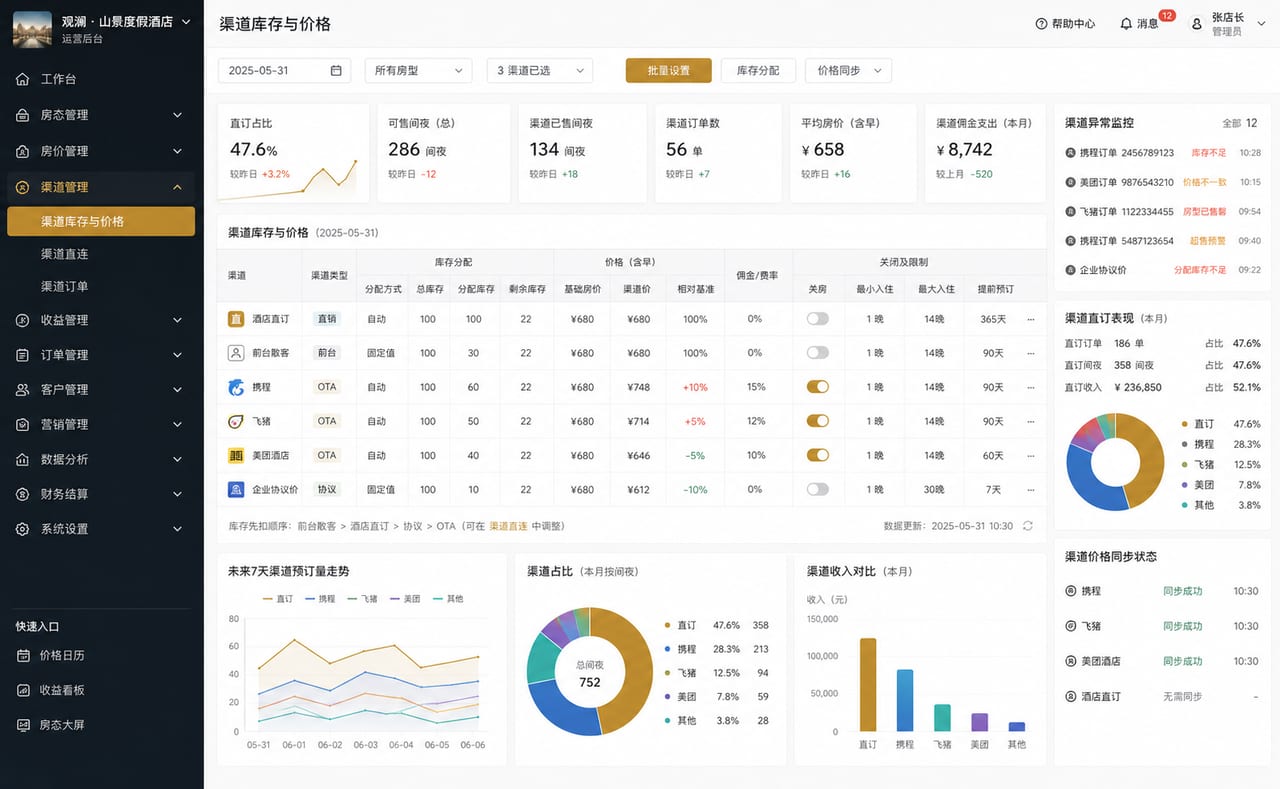1280x789 pixels.
Task: Disable 关房 switch for 携程
Action: click(818, 387)
